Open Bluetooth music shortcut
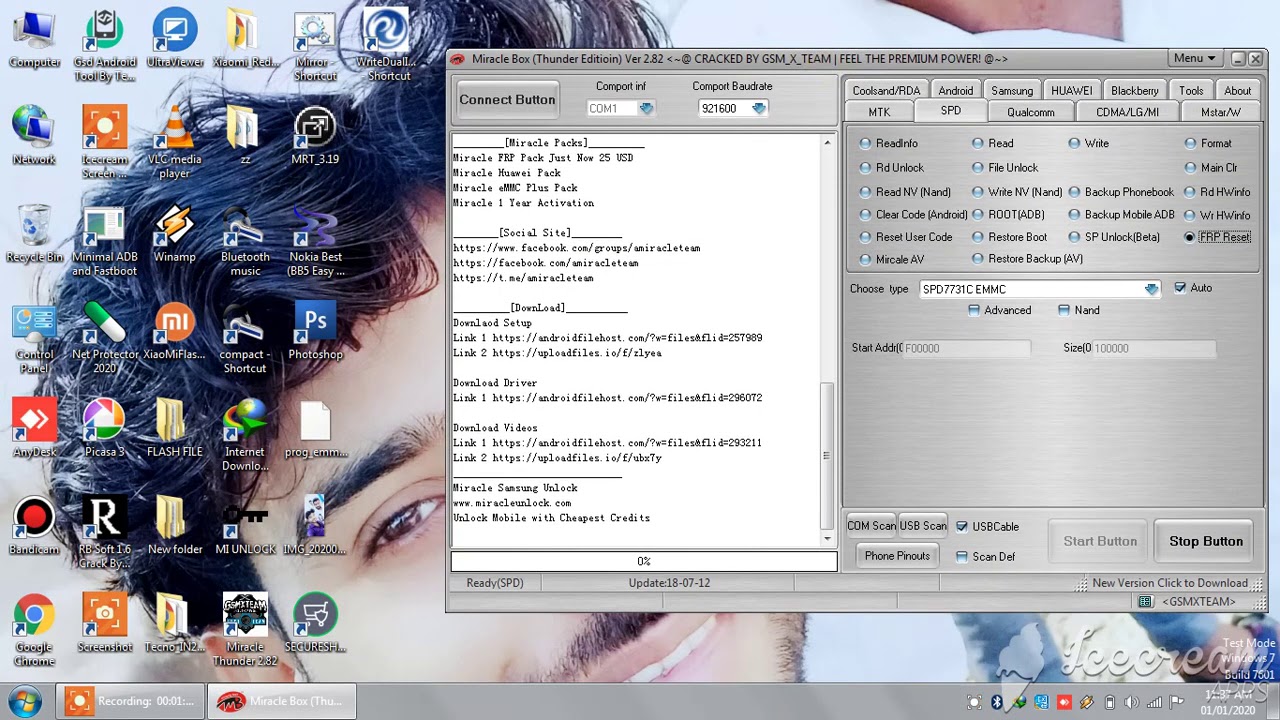Screen dimensions: 1280x720 pyautogui.click(x=245, y=240)
